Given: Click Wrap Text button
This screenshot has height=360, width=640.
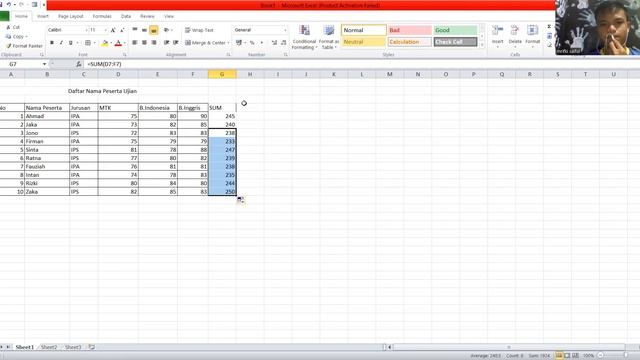Looking at the screenshot, I should tap(199, 30).
